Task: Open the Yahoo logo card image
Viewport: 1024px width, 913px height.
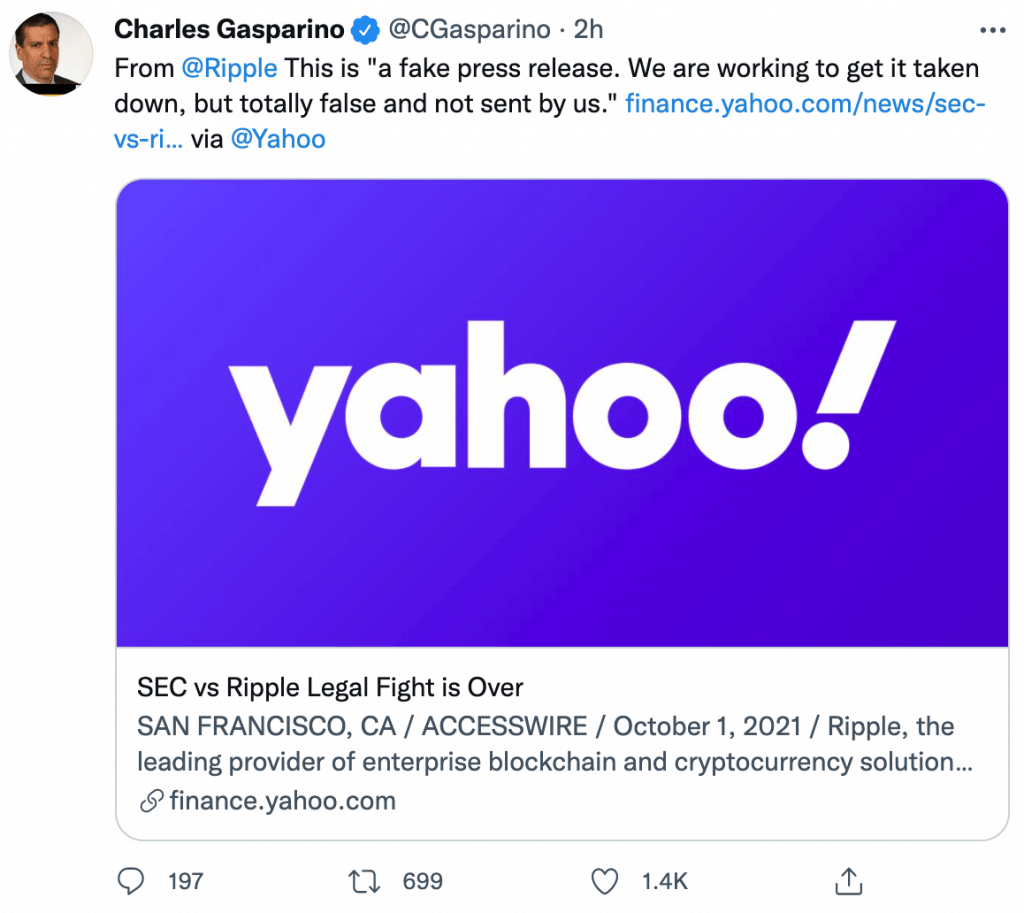Action: (562, 414)
